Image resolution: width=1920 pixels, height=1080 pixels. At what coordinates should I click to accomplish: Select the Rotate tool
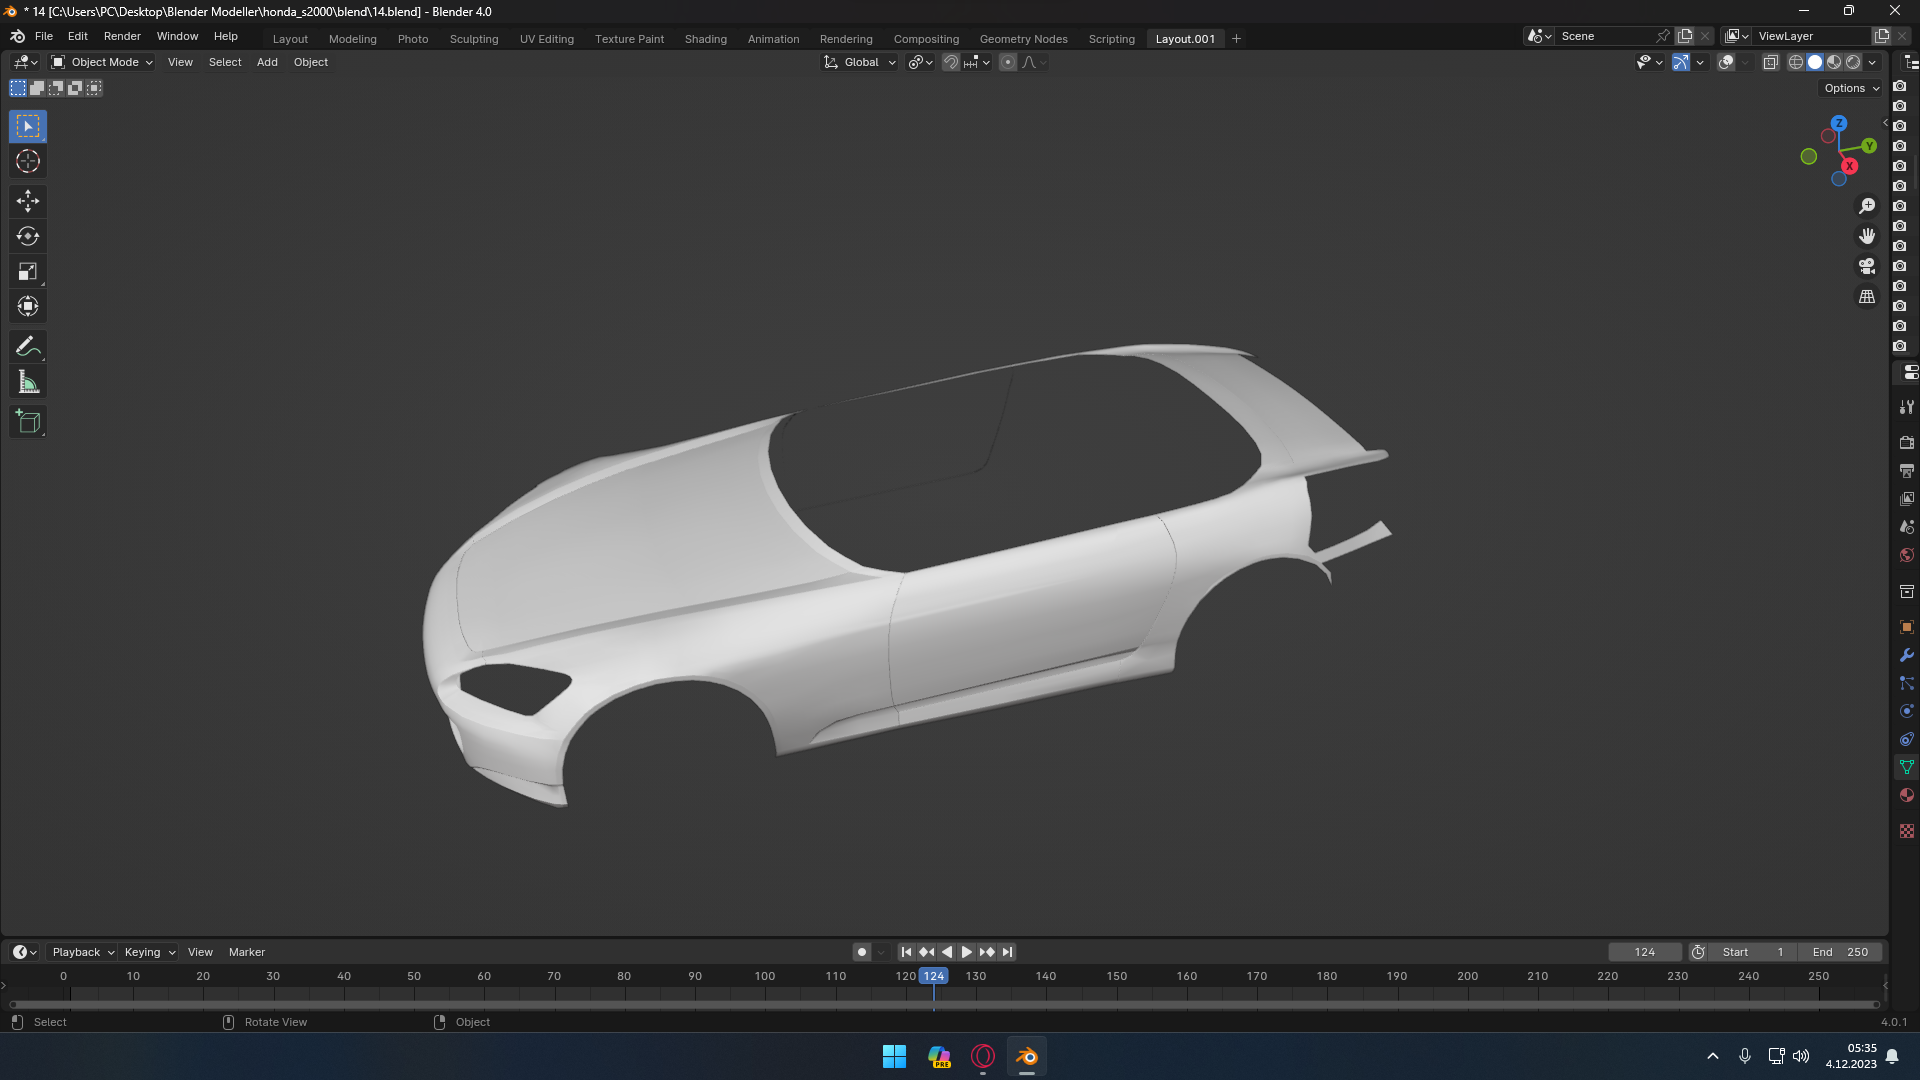coord(28,237)
